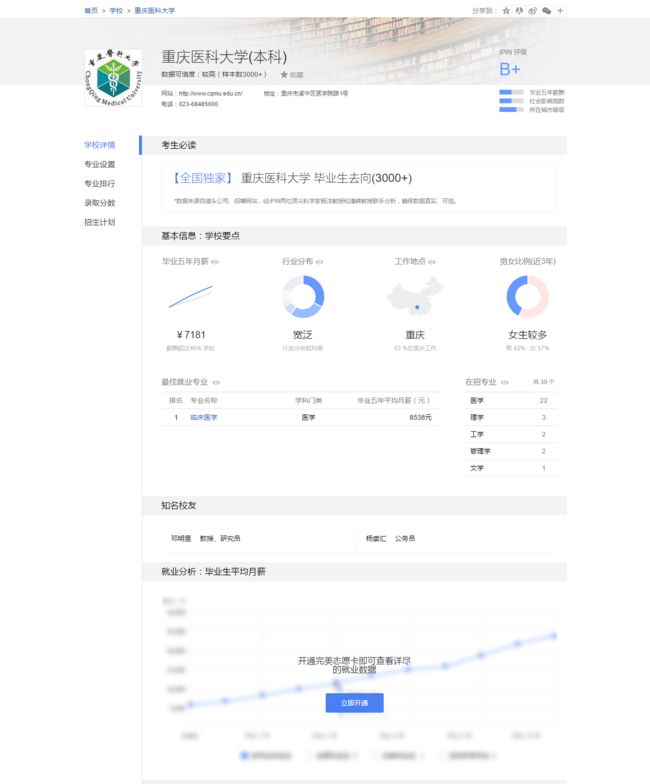650x784 pixels.
Task: Click info icon beside 毕业五年月薪
Action: click(215, 262)
